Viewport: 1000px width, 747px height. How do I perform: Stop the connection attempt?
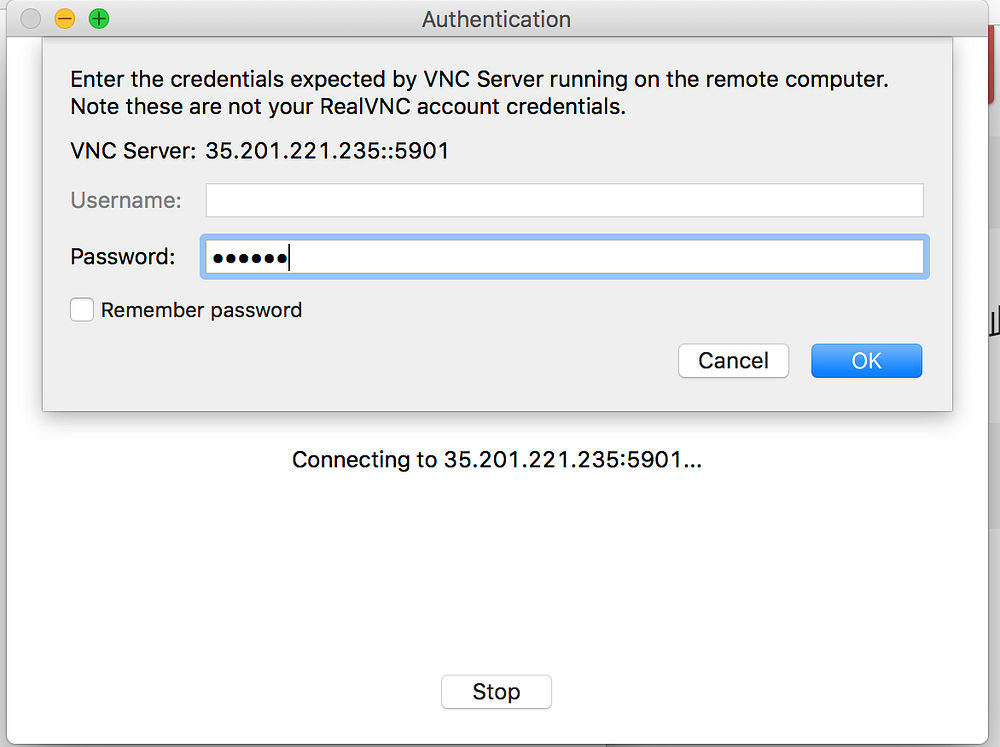[496, 692]
